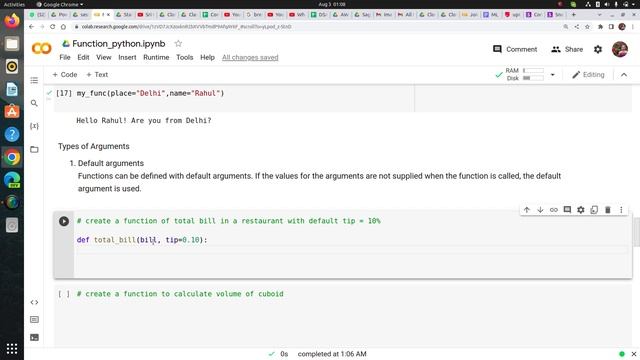
Task: Open Files app in dock
Action: pos(12,44)
